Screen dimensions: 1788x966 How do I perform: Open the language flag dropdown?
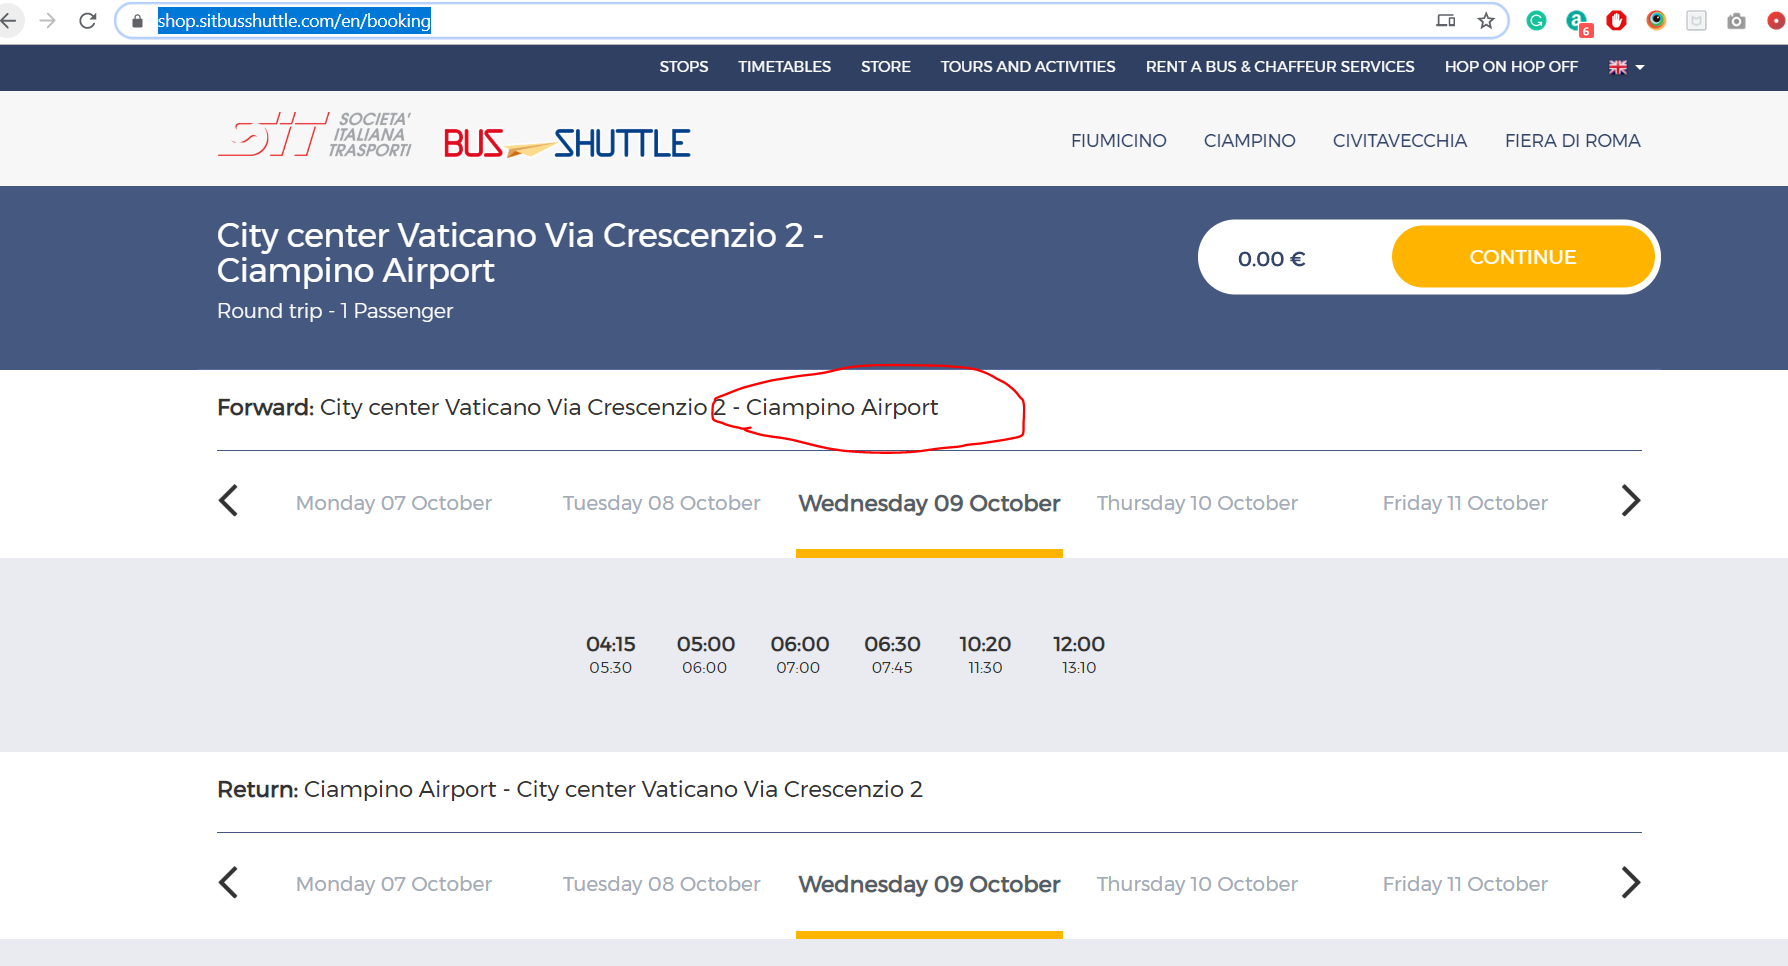click(x=1626, y=67)
